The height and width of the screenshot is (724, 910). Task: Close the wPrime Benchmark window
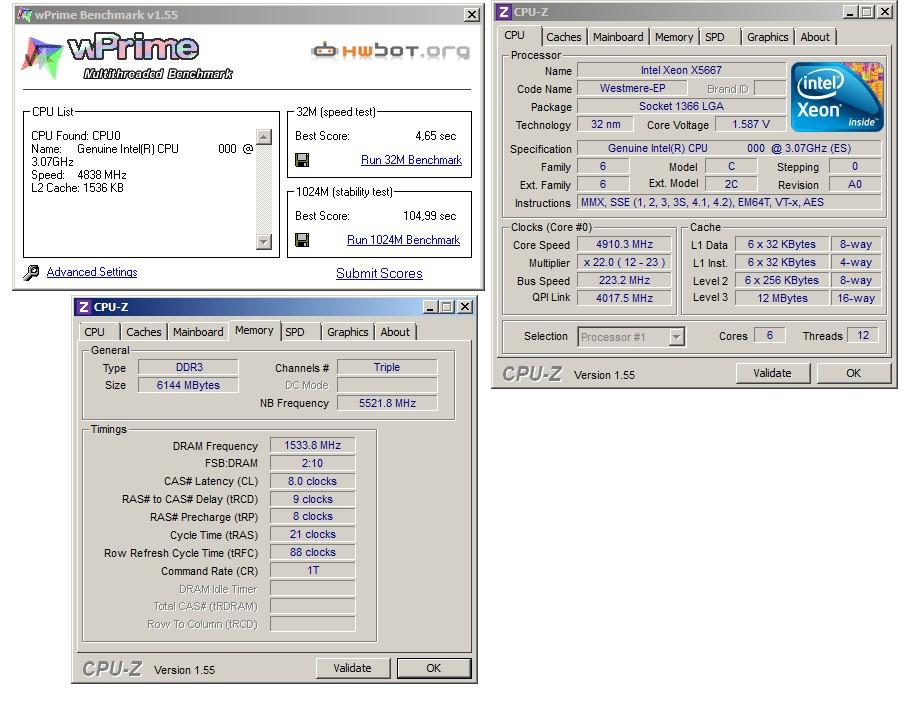472,15
